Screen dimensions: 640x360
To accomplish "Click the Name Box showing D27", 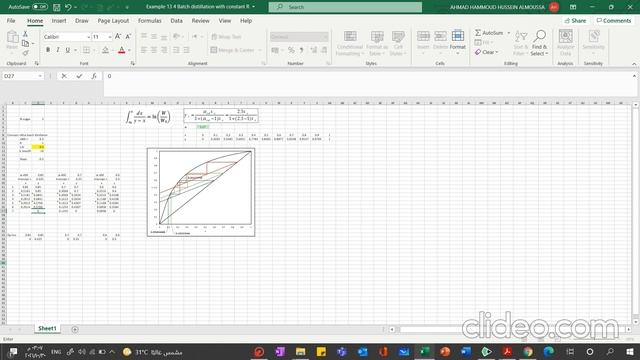I will (22, 76).
